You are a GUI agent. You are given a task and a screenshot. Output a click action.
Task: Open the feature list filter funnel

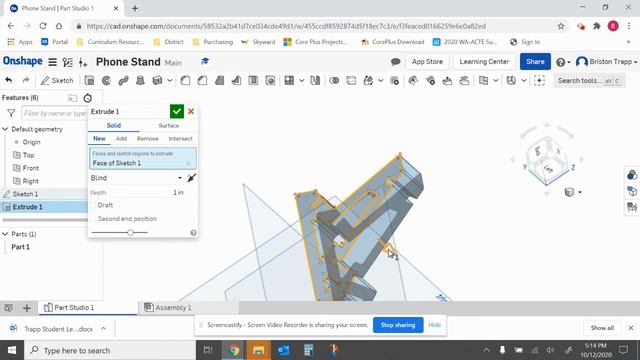coord(11,113)
